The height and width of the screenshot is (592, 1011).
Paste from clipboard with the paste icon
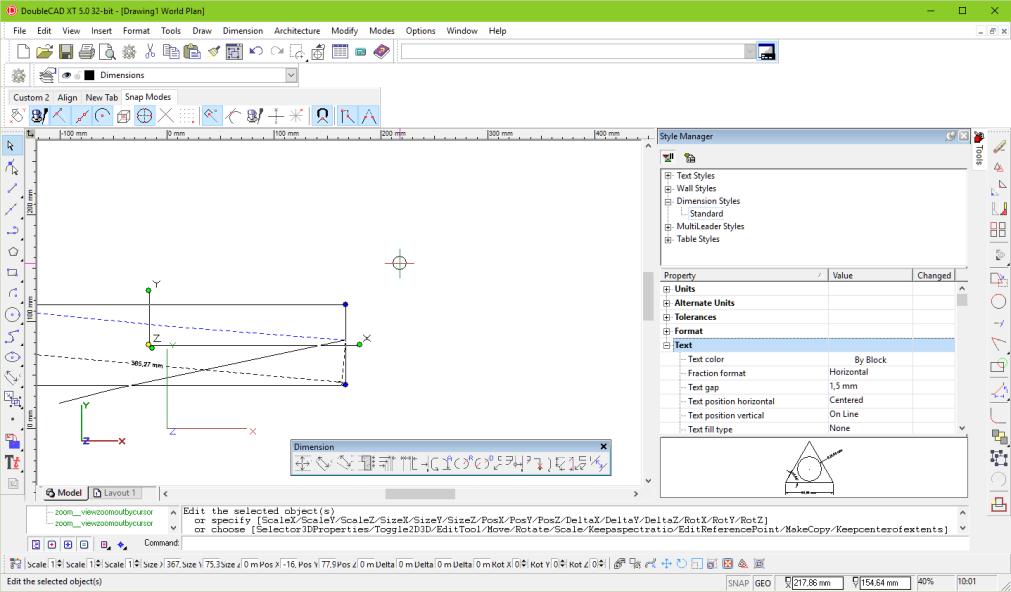(x=192, y=52)
